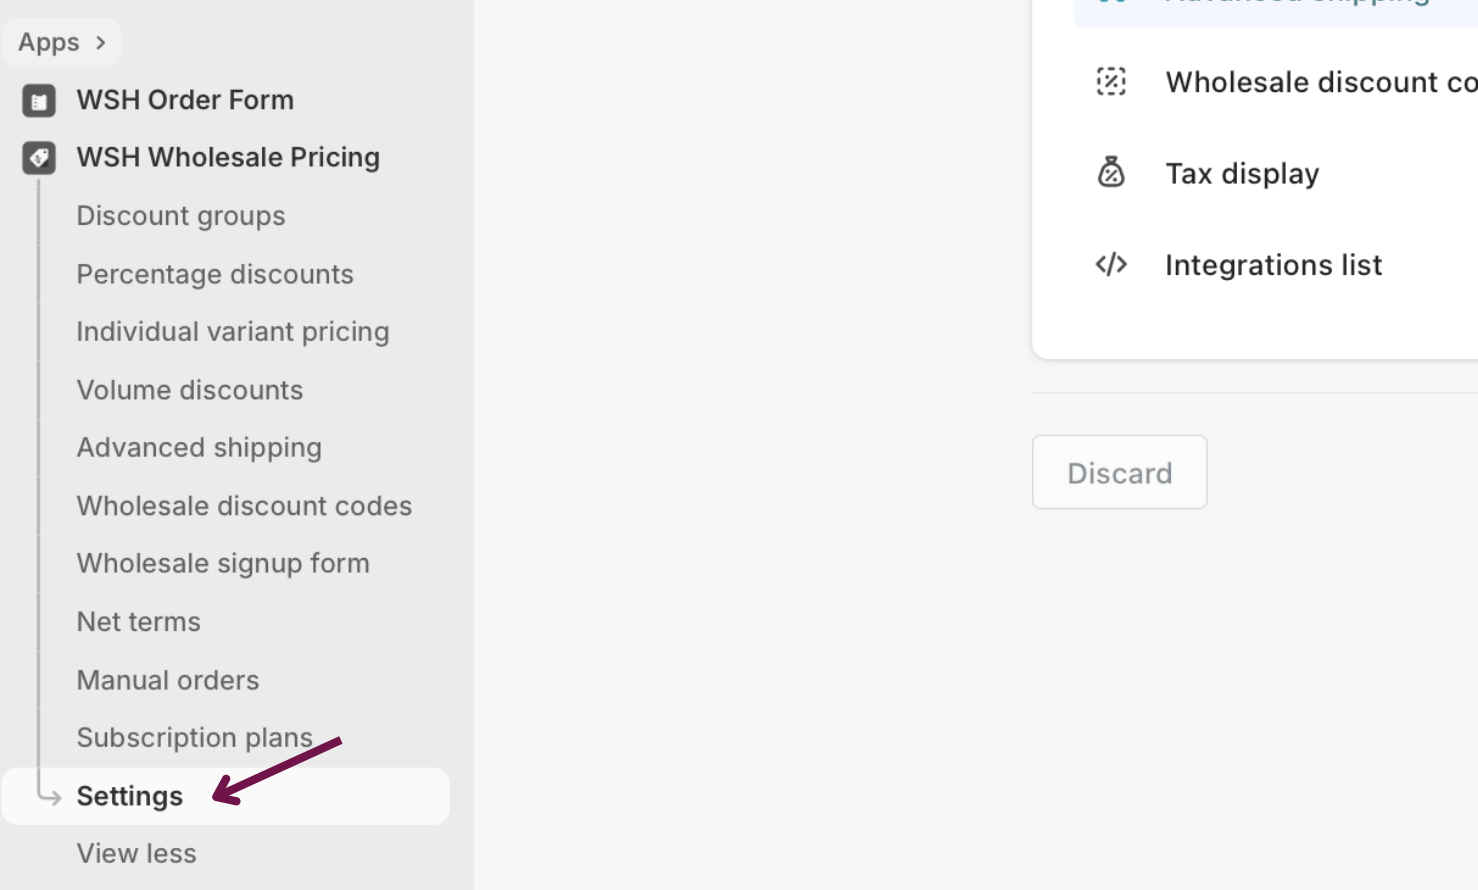
Task: Click the Tax display bag icon
Action: click(x=1111, y=173)
